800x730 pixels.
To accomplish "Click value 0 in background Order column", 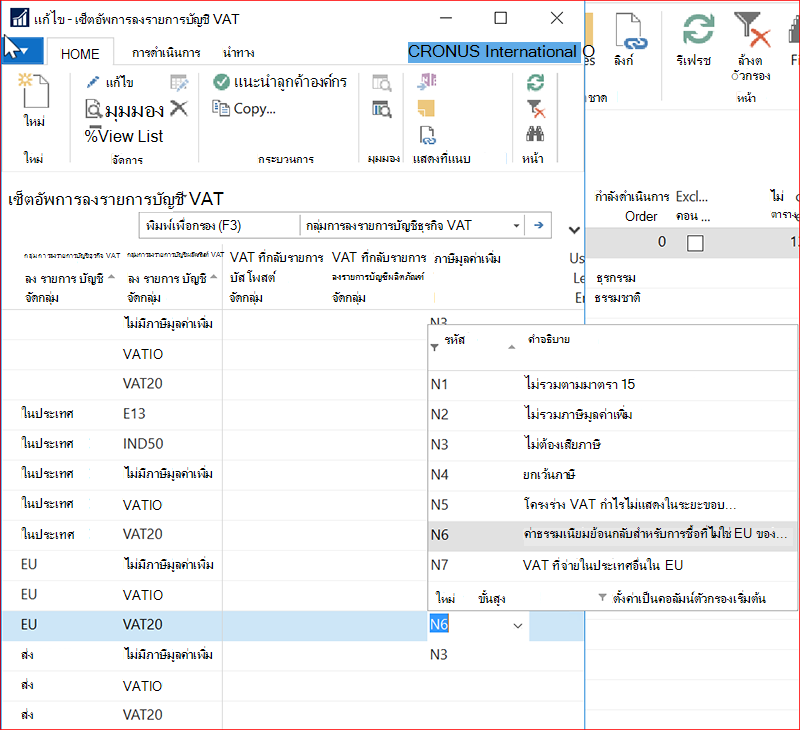I will (x=662, y=242).
